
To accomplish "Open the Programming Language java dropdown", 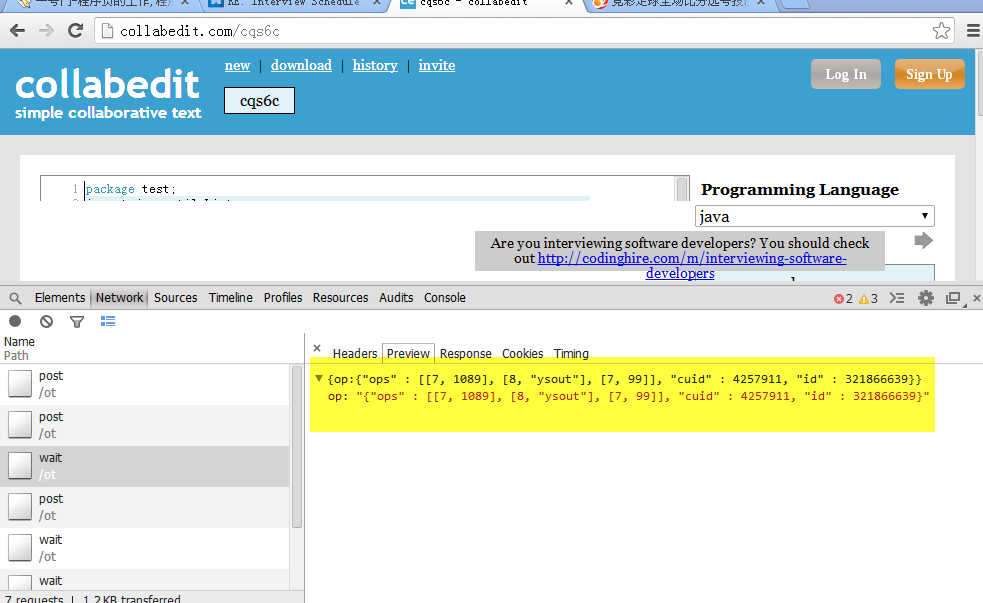I will click(814, 216).
